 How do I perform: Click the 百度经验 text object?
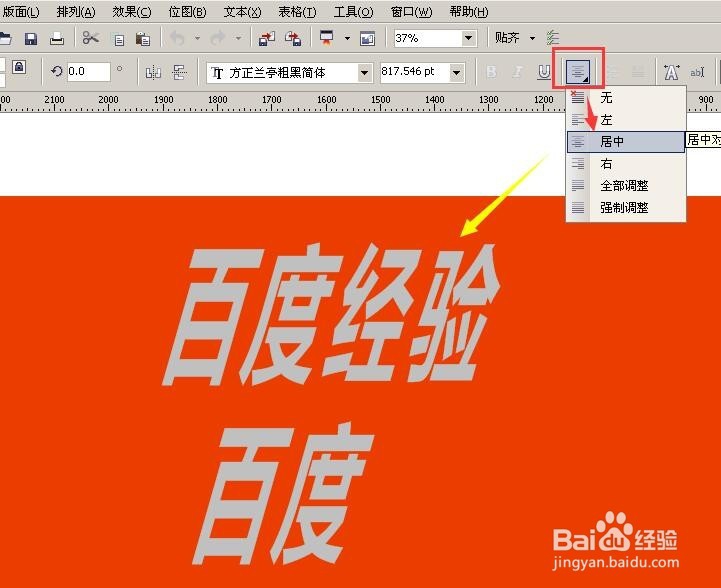(x=331, y=316)
